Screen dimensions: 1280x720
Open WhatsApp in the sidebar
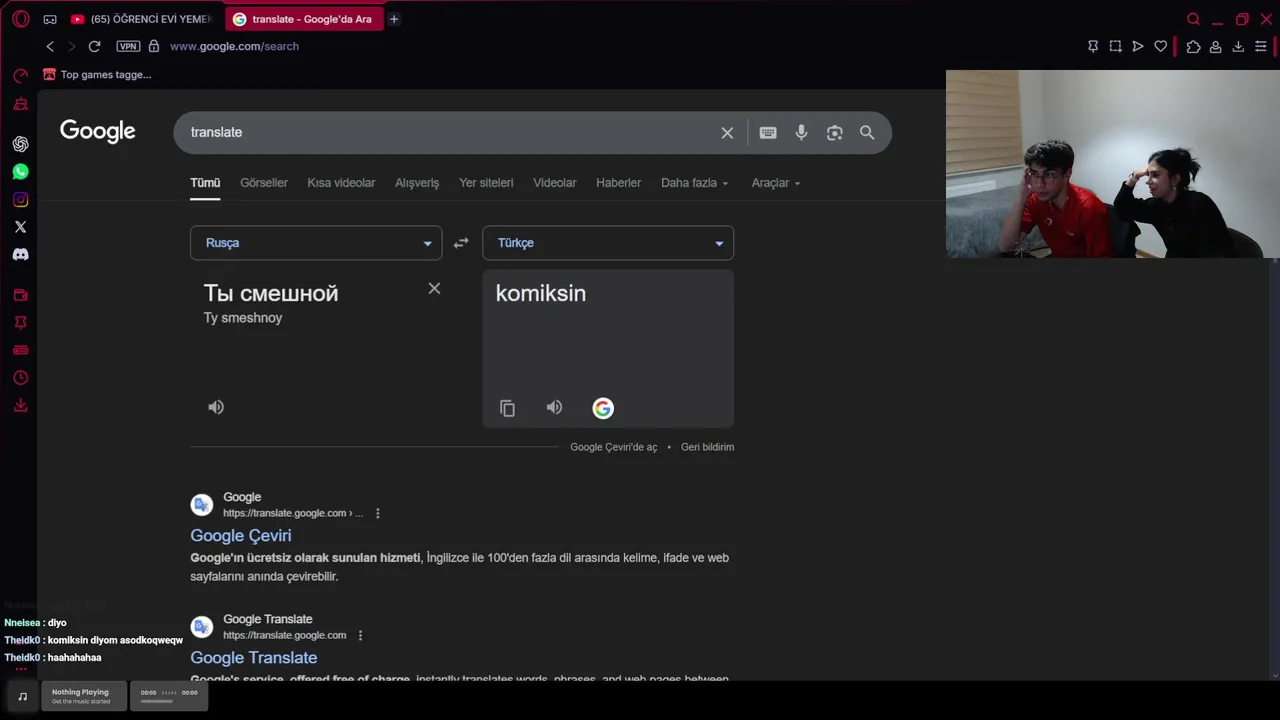point(20,172)
